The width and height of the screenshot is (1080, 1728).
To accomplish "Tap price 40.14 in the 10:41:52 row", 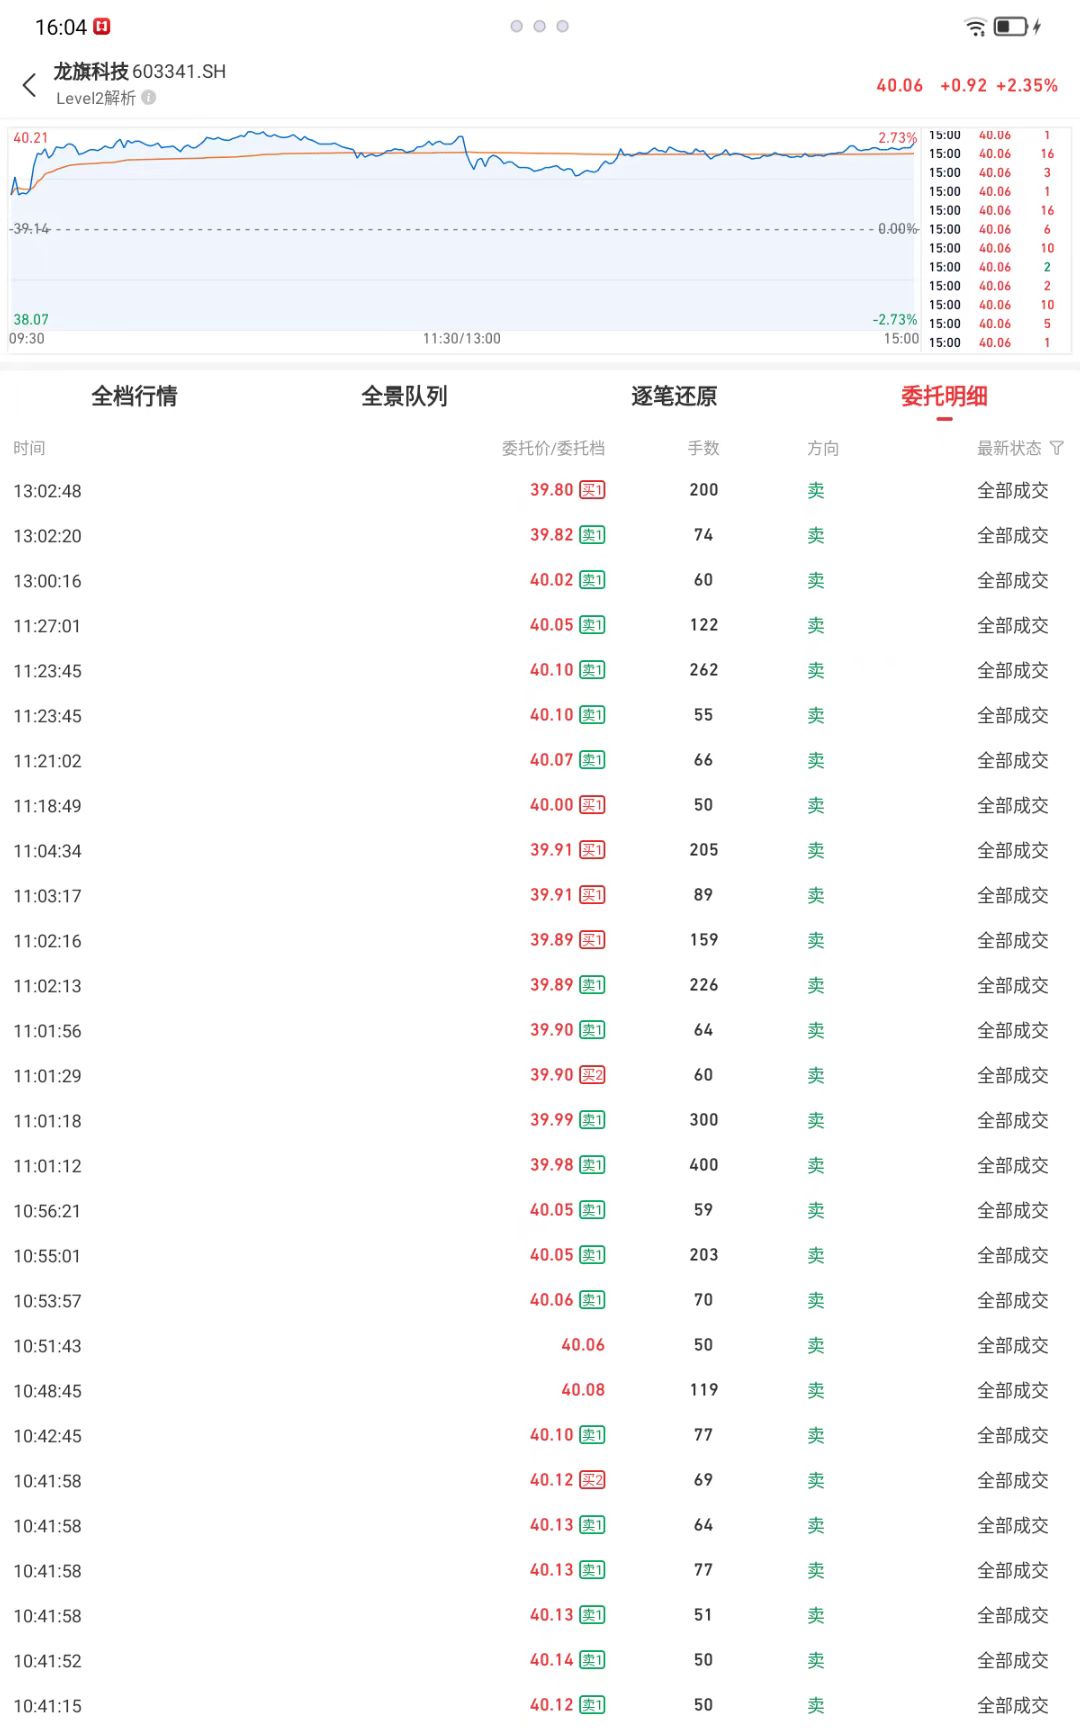I will (x=552, y=1660).
